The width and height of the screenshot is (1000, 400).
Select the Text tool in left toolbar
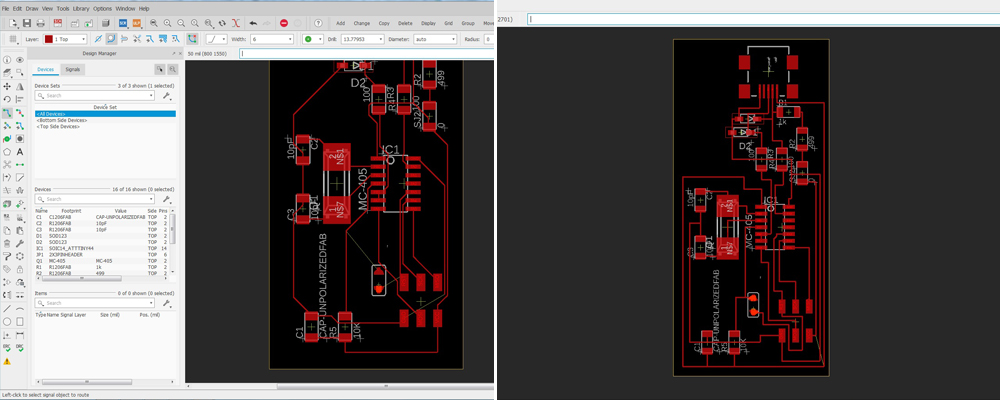click(20, 151)
